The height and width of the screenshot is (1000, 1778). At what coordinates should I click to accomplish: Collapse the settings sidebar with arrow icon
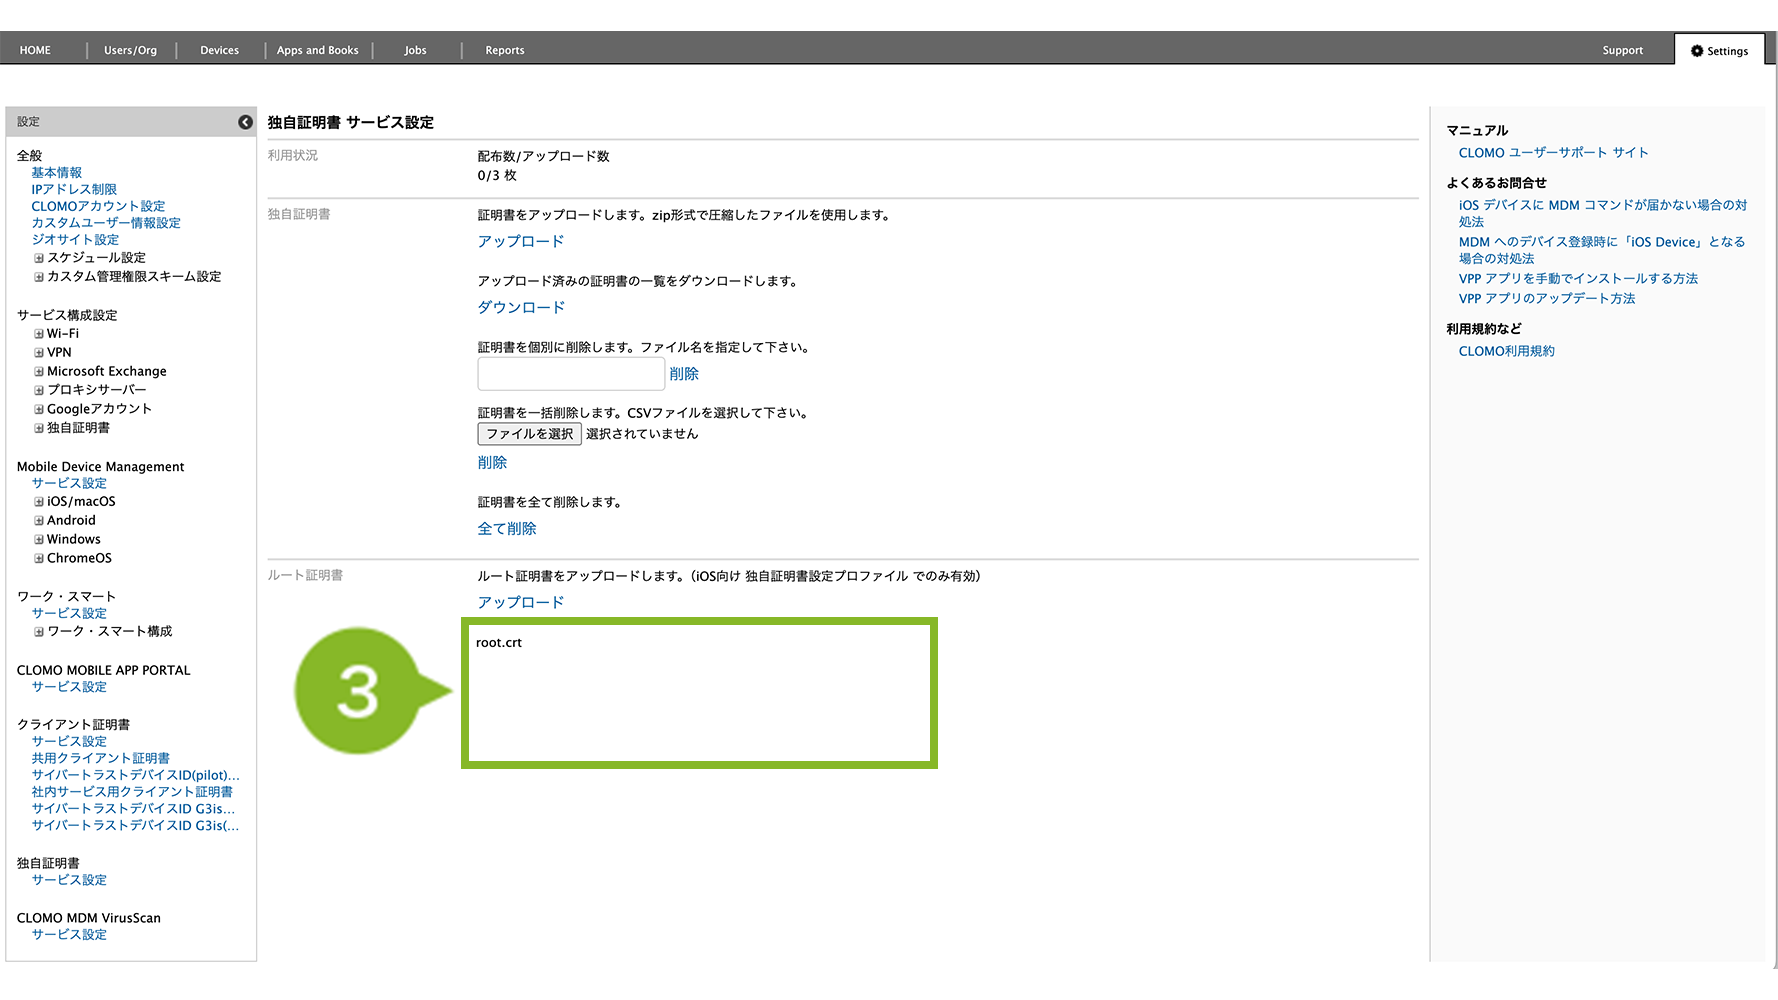245,122
